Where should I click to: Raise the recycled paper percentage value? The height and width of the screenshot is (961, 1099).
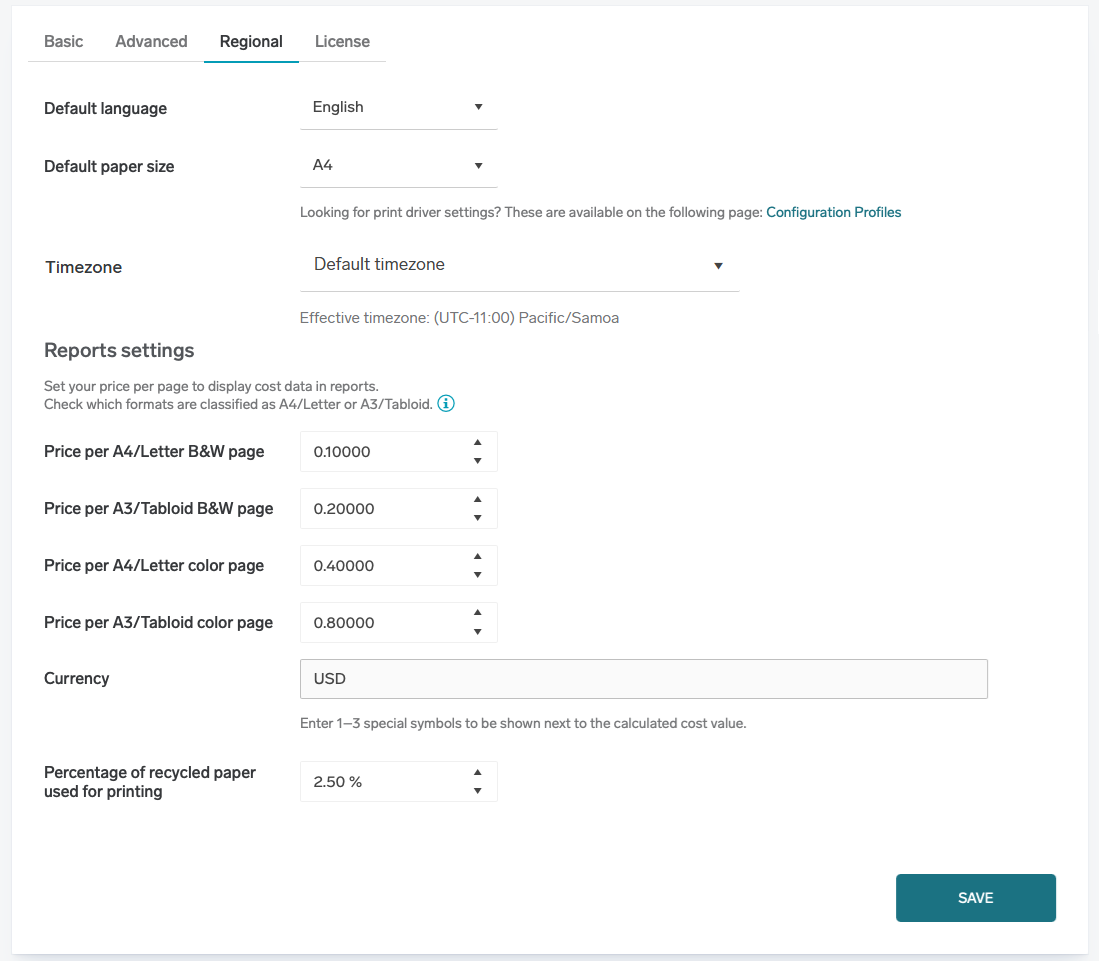[478, 773]
